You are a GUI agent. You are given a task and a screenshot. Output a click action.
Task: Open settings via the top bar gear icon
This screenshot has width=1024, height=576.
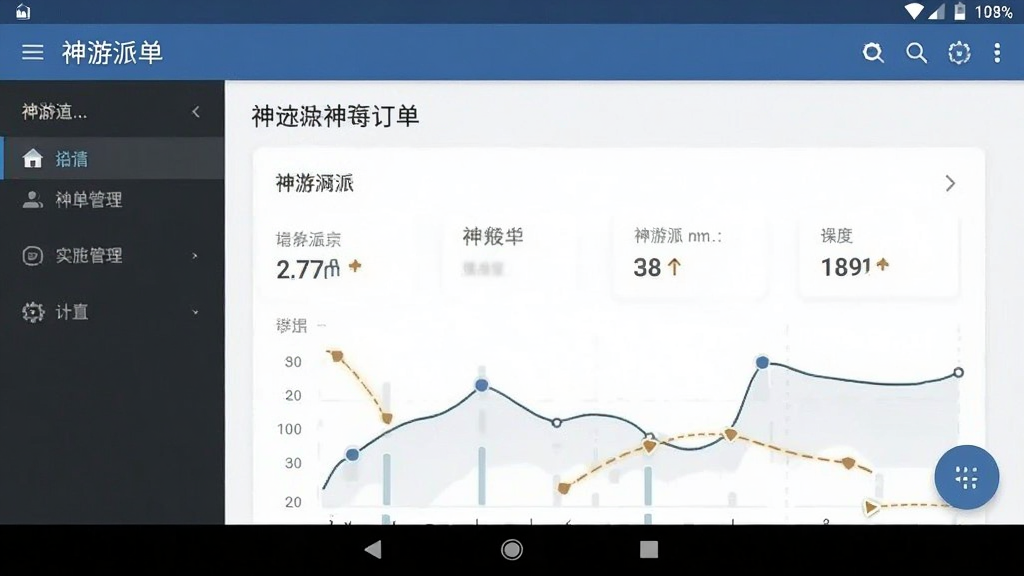959,53
